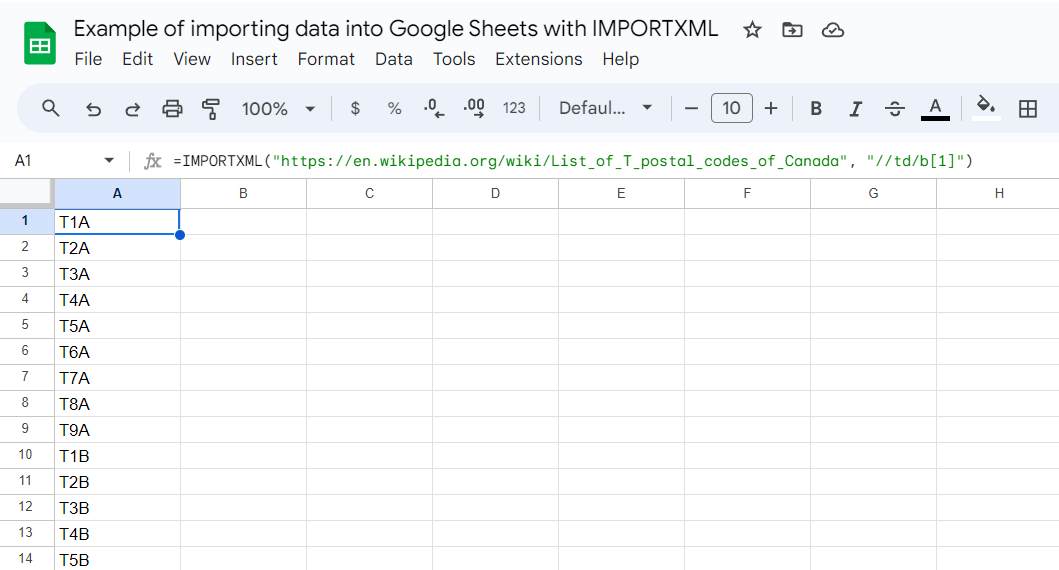Screen dimensions: 1059x570
Task: Open the Default font dropdown
Action: coord(605,108)
